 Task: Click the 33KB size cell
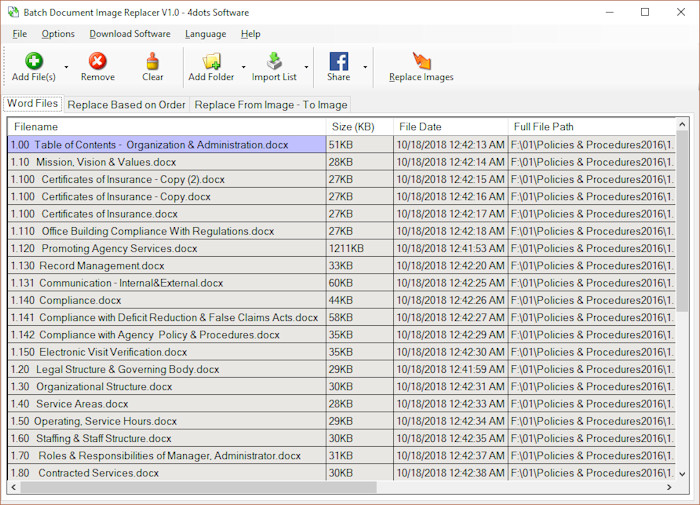pos(360,266)
